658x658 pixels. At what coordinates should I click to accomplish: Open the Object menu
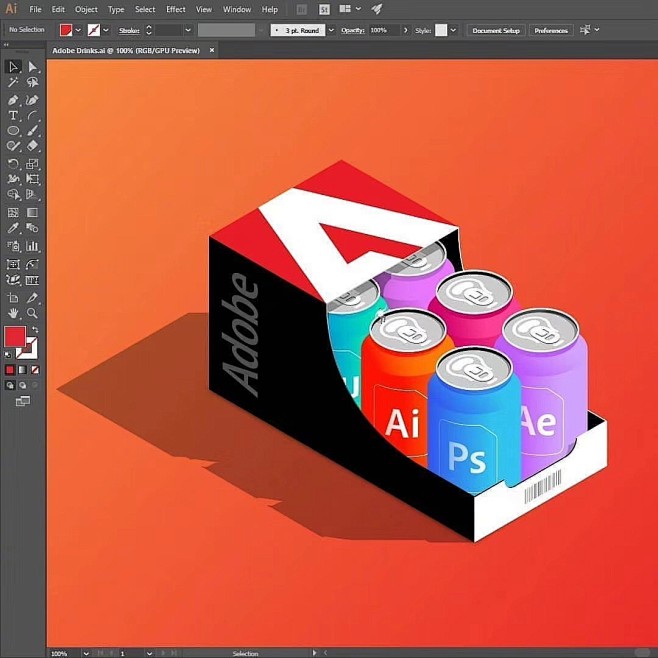point(86,9)
